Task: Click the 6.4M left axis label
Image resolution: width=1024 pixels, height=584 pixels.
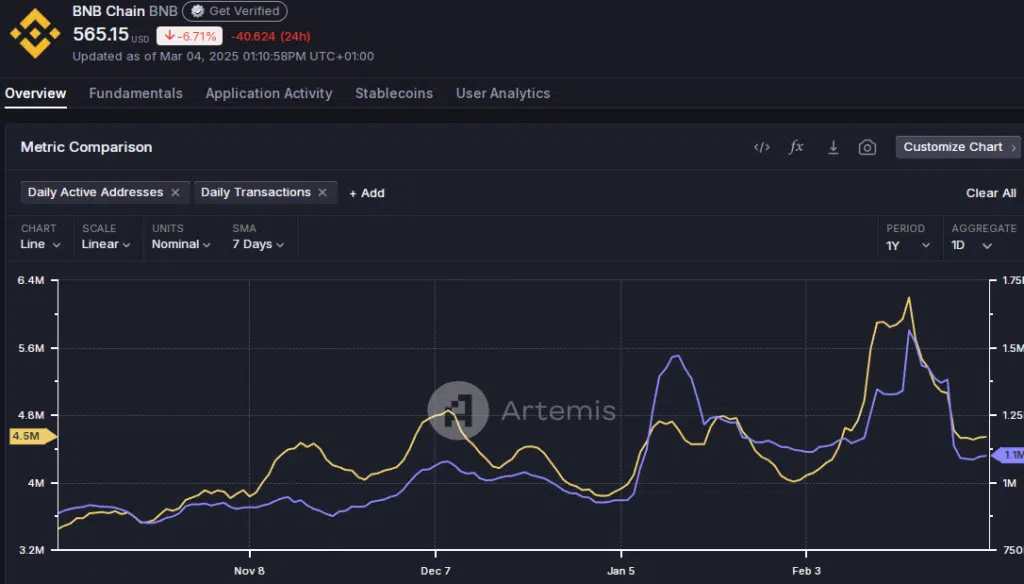Action: (x=31, y=280)
